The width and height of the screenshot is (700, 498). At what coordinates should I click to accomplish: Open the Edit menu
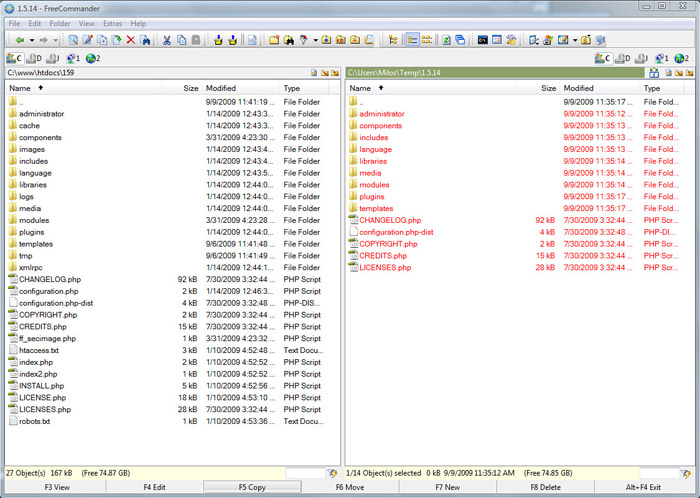point(34,23)
